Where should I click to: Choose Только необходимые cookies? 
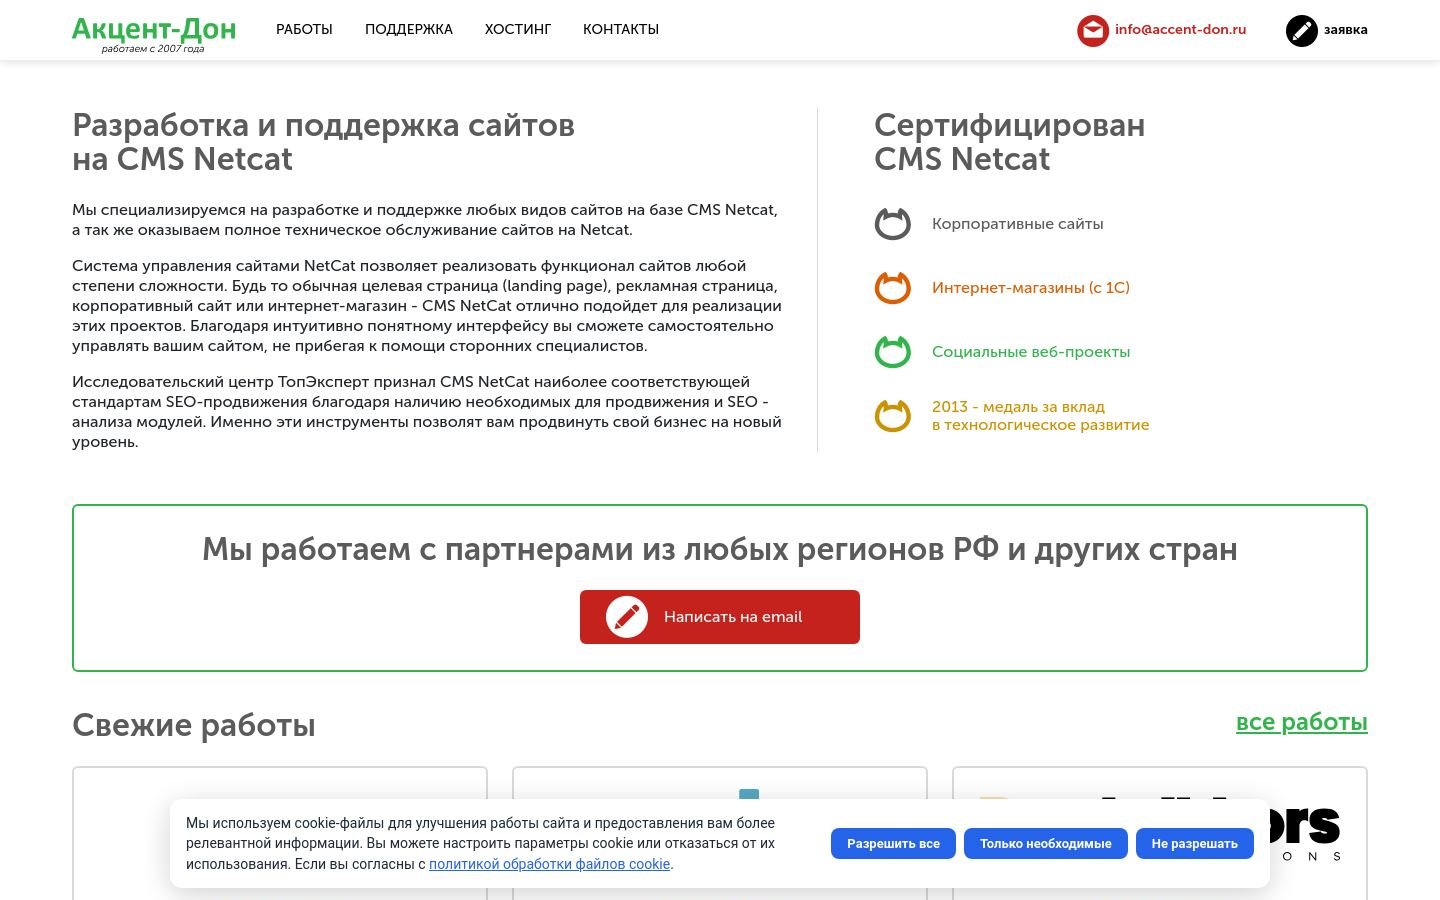tap(1045, 844)
